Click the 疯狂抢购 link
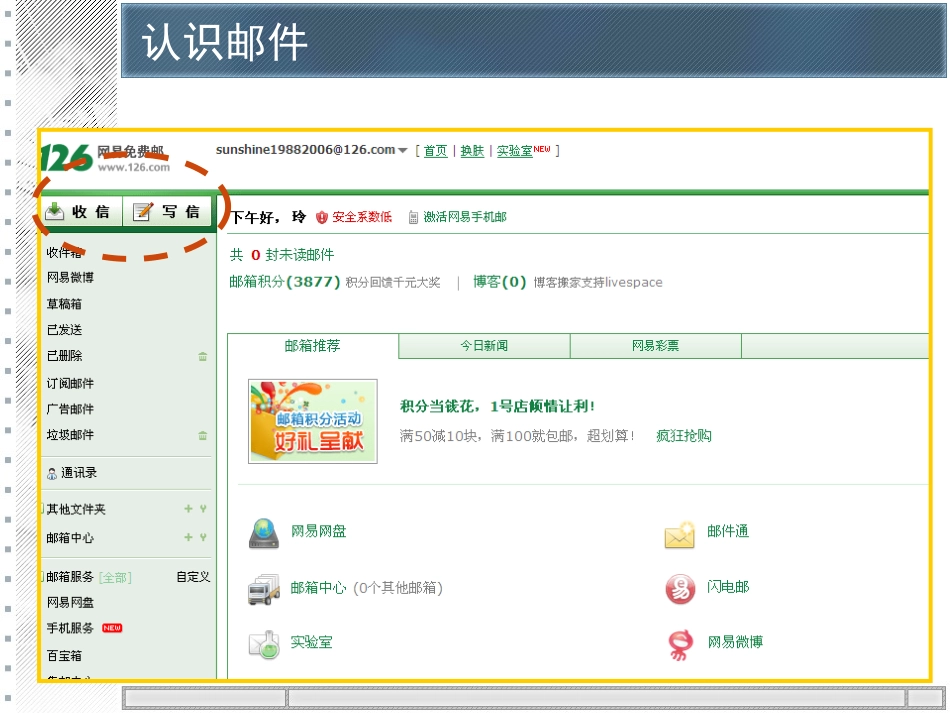 pyautogui.click(x=683, y=436)
